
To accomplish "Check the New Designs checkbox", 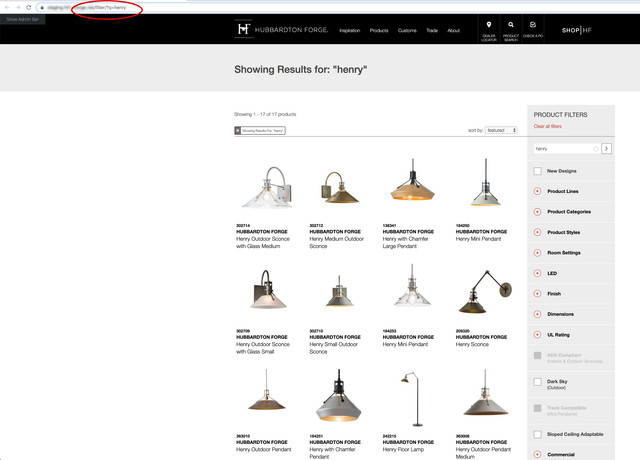I will pyautogui.click(x=538, y=171).
